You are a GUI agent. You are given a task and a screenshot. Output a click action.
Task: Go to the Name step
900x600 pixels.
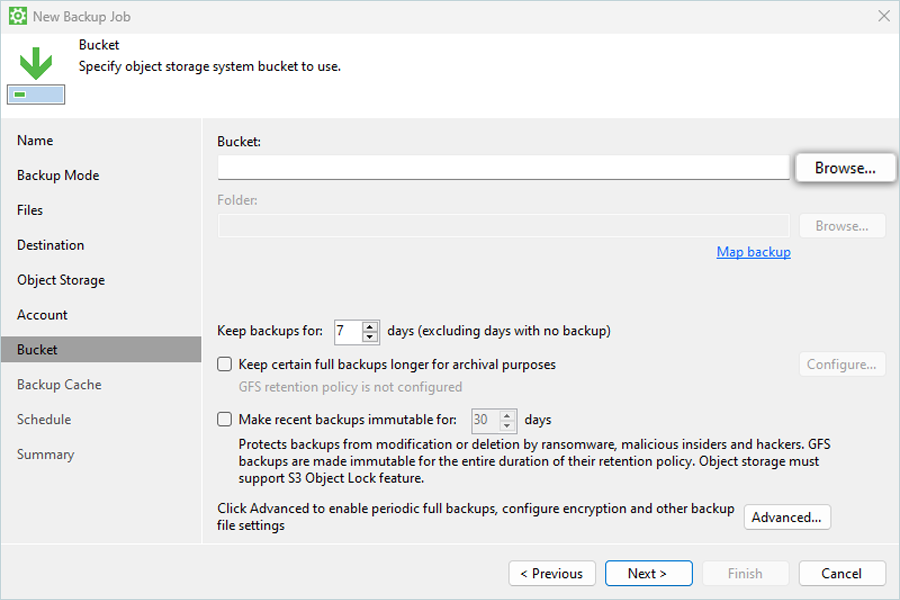click(35, 140)
